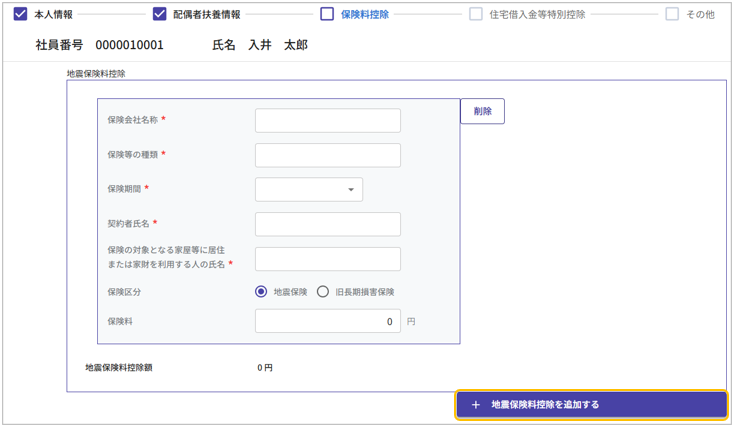Focus the 保険会社名称 input field
This screenshot has width=734, height=428.
coord(327,121)
